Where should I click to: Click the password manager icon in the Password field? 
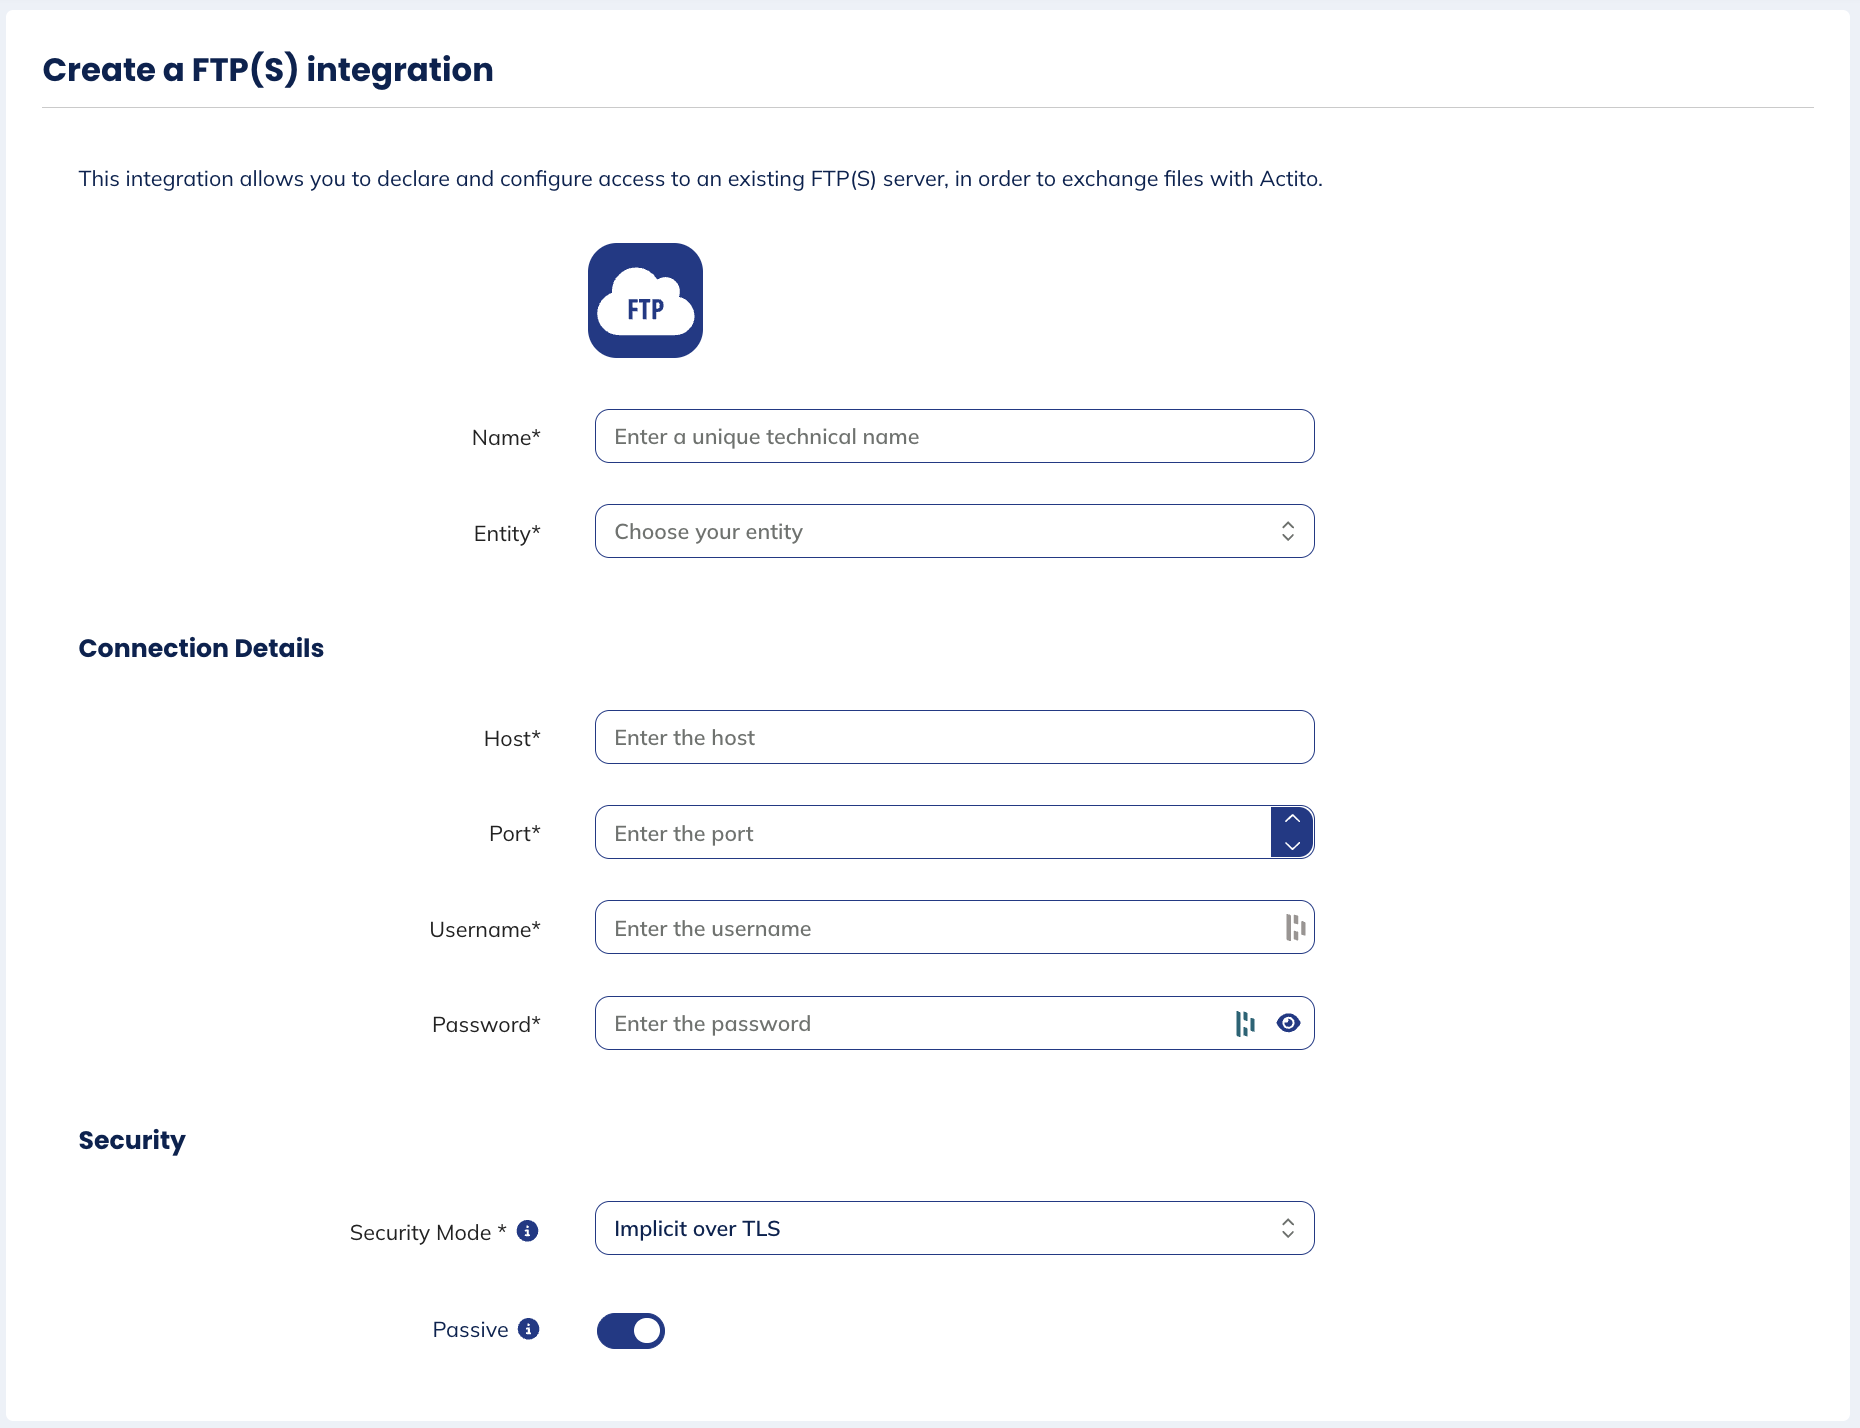tap(1245, 1023)
